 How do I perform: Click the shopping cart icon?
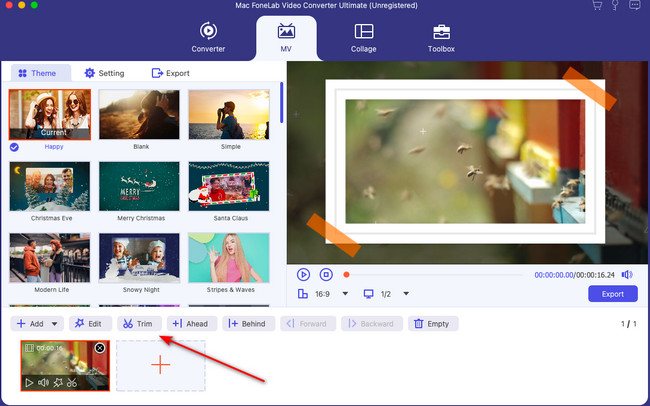(597, 5)
